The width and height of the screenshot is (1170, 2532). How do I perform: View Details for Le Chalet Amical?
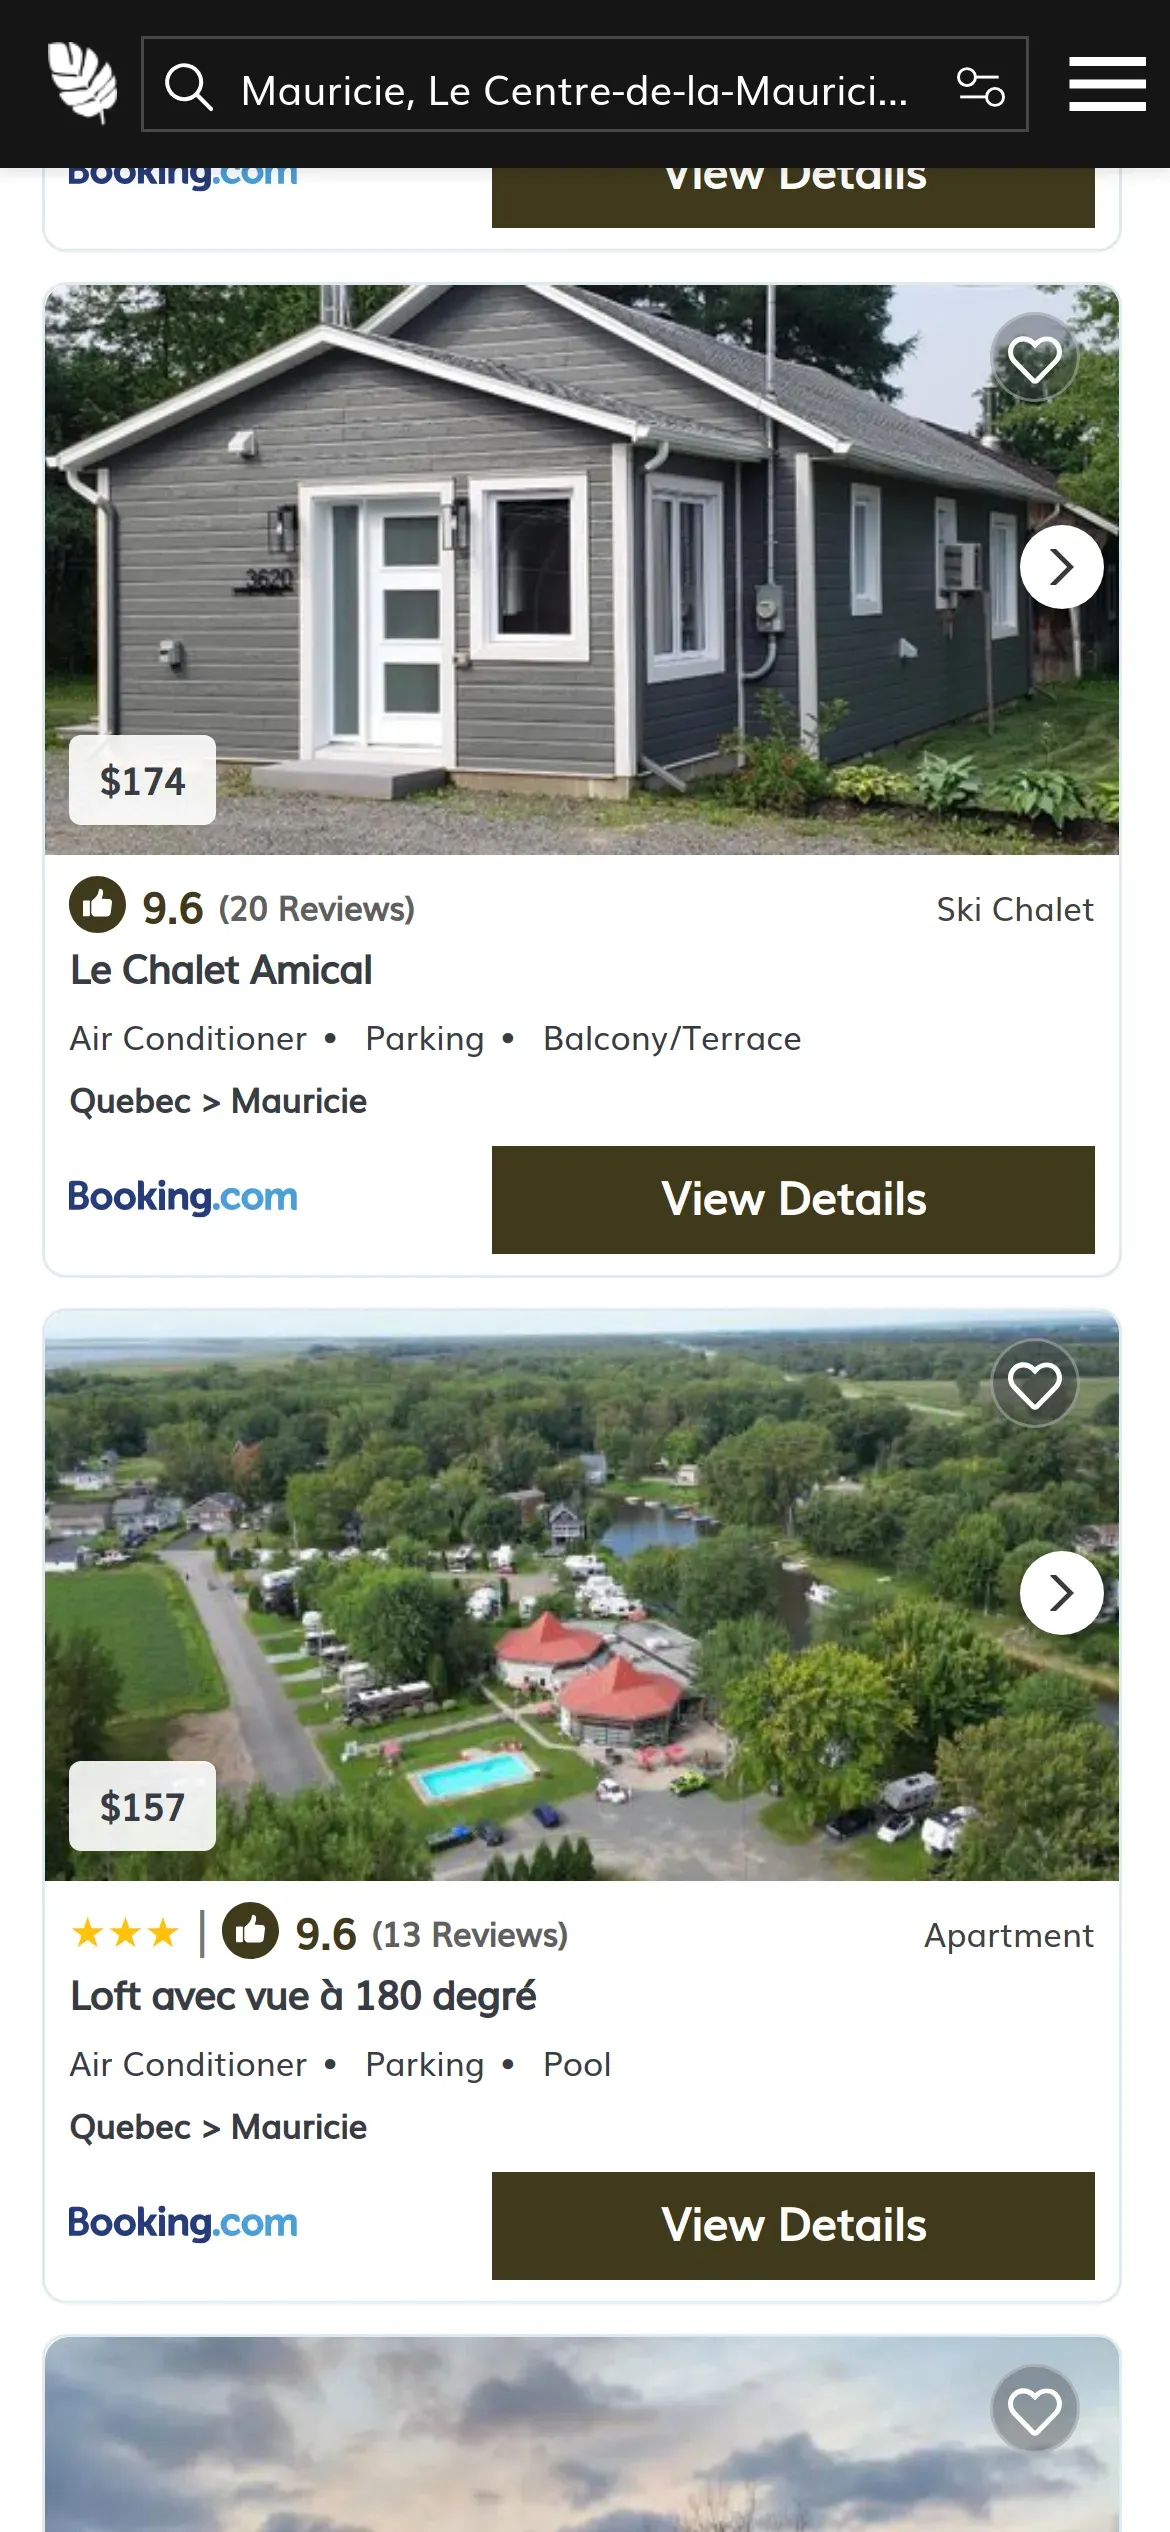pyautogui.click(x=793, y=1199)
